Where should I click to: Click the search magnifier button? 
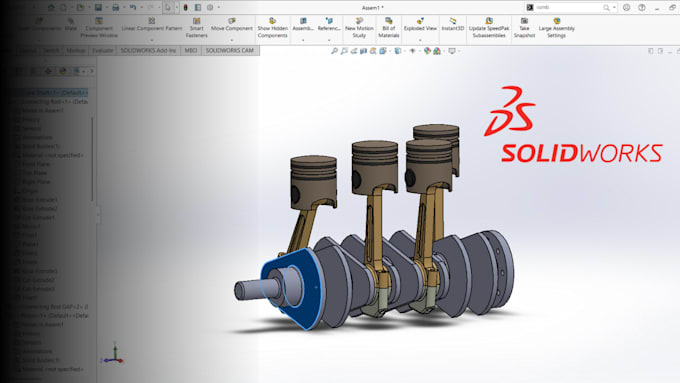point(606,7)
